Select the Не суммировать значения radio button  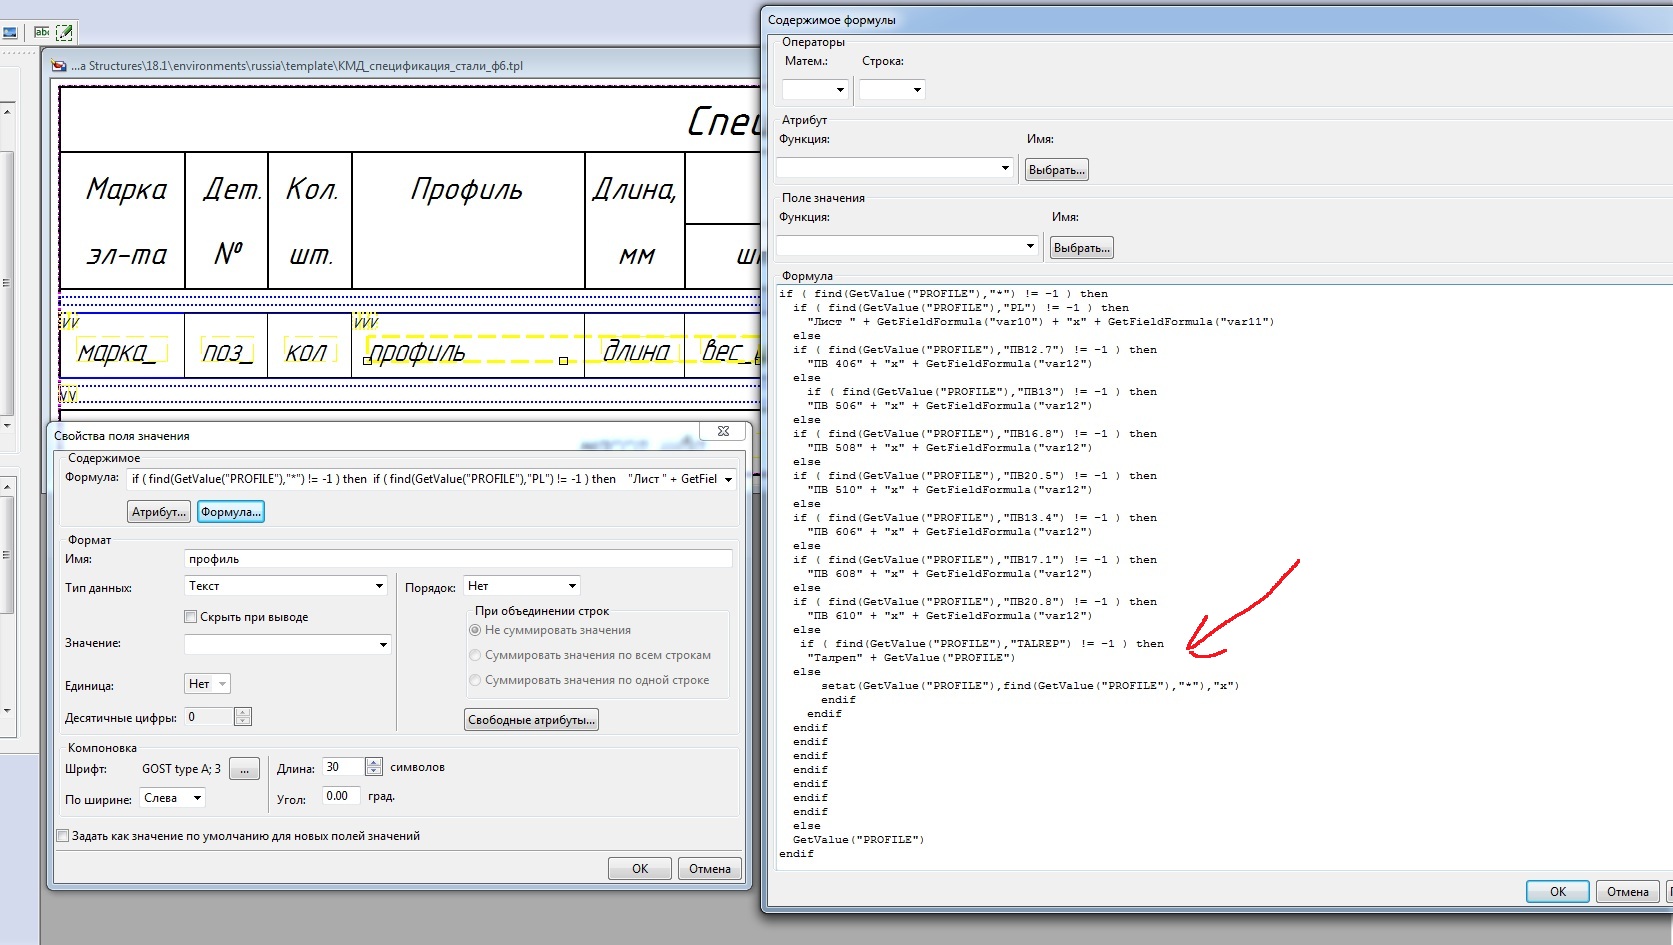[475, 630]
